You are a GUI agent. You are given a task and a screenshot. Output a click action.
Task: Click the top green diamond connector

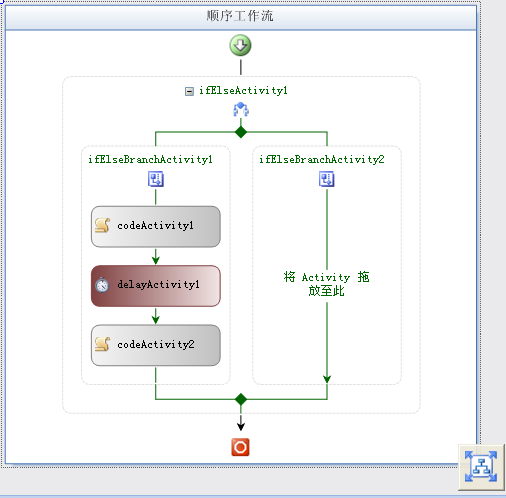[241, 132]
